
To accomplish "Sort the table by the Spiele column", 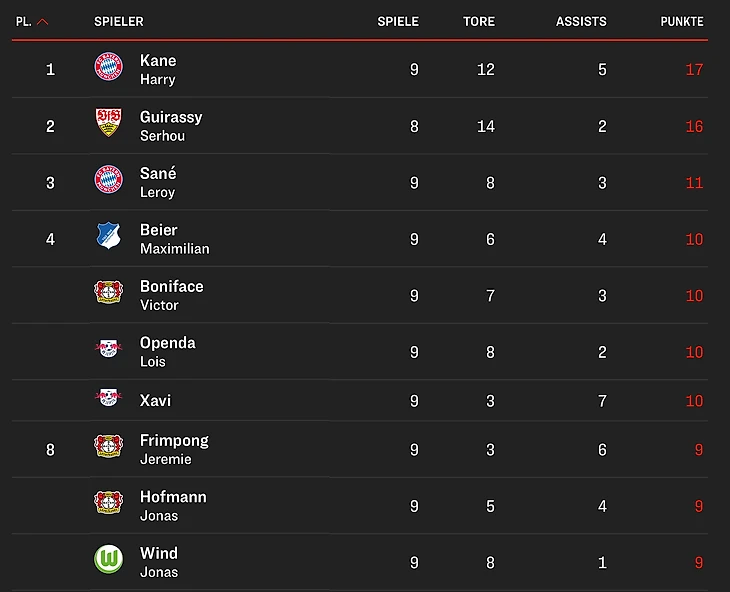I will [398, 22].
